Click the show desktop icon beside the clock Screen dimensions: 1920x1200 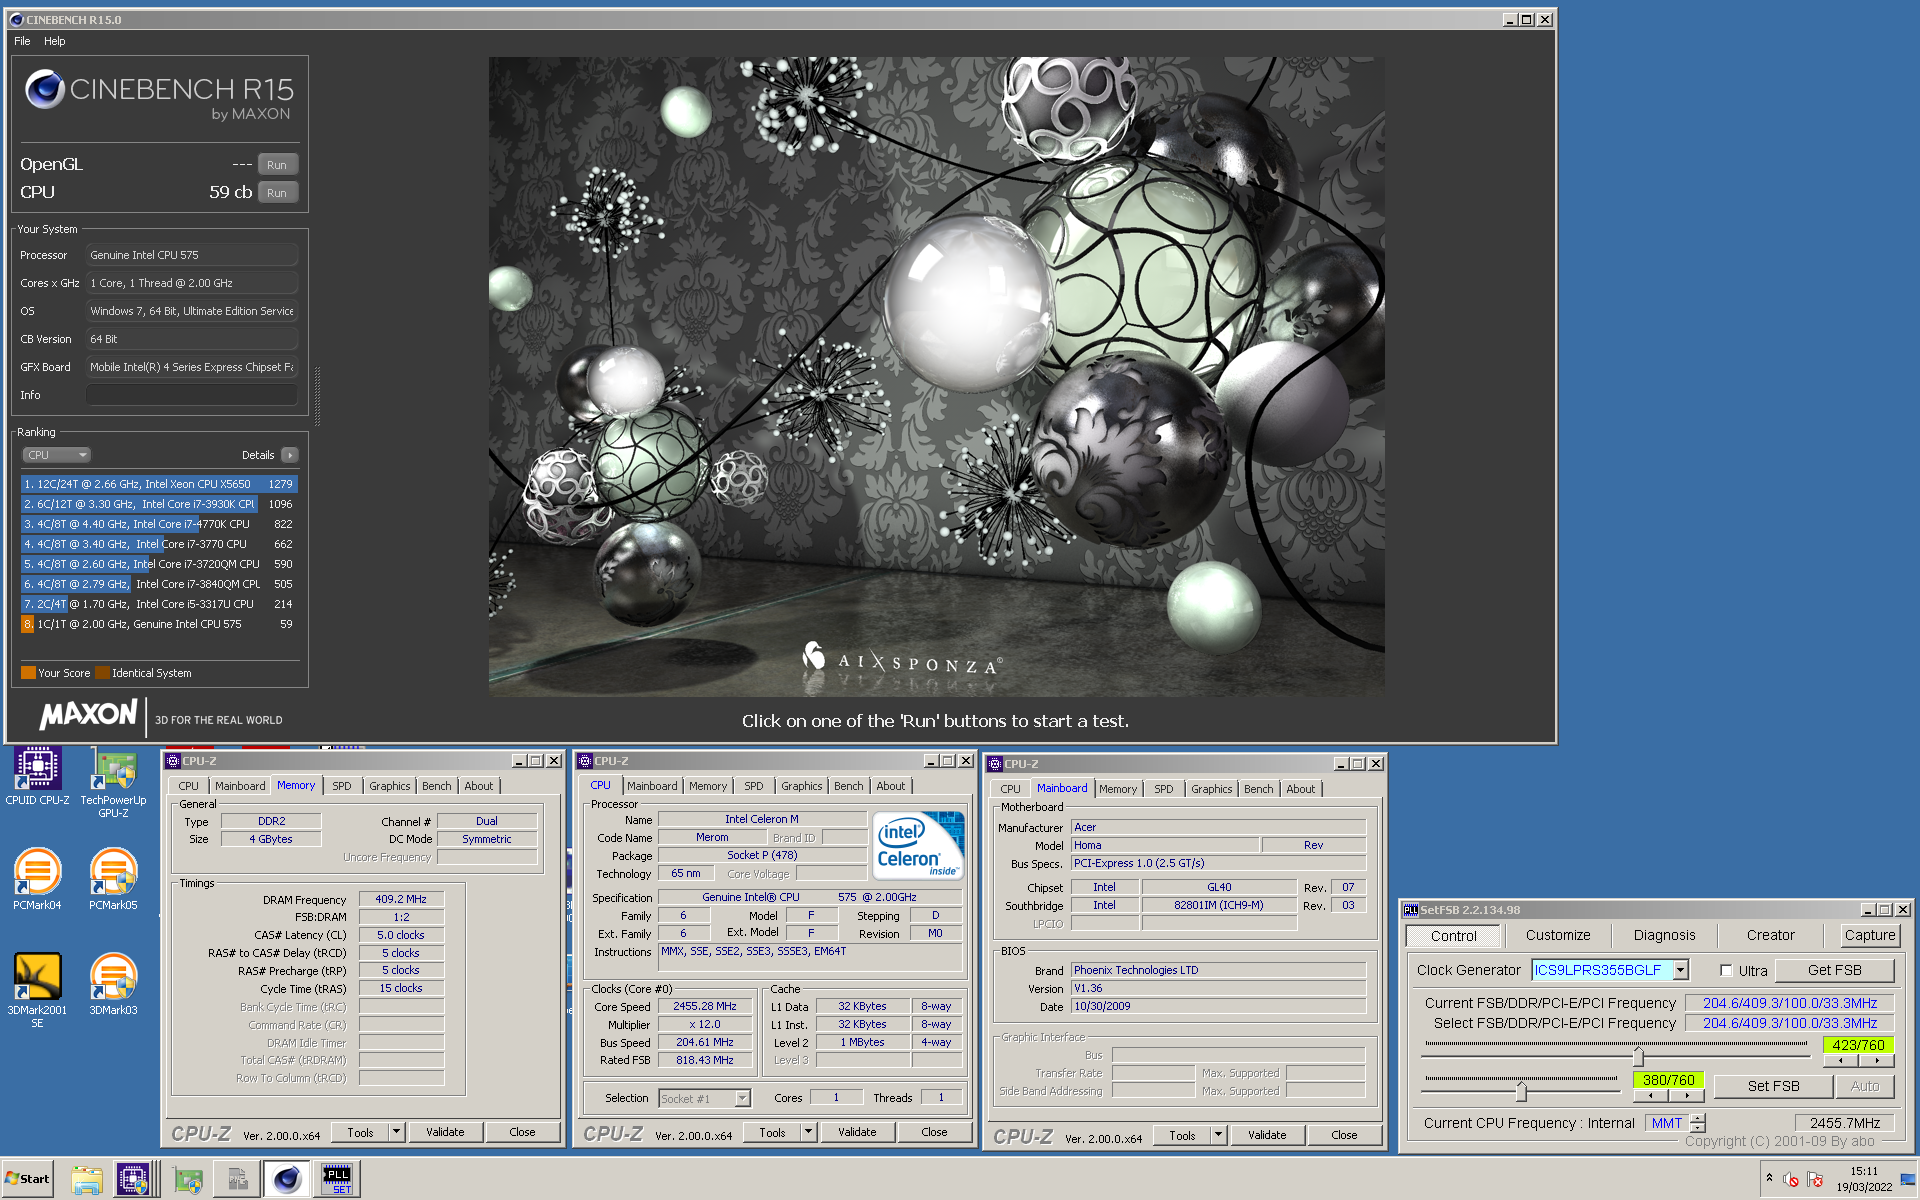1908,1180
